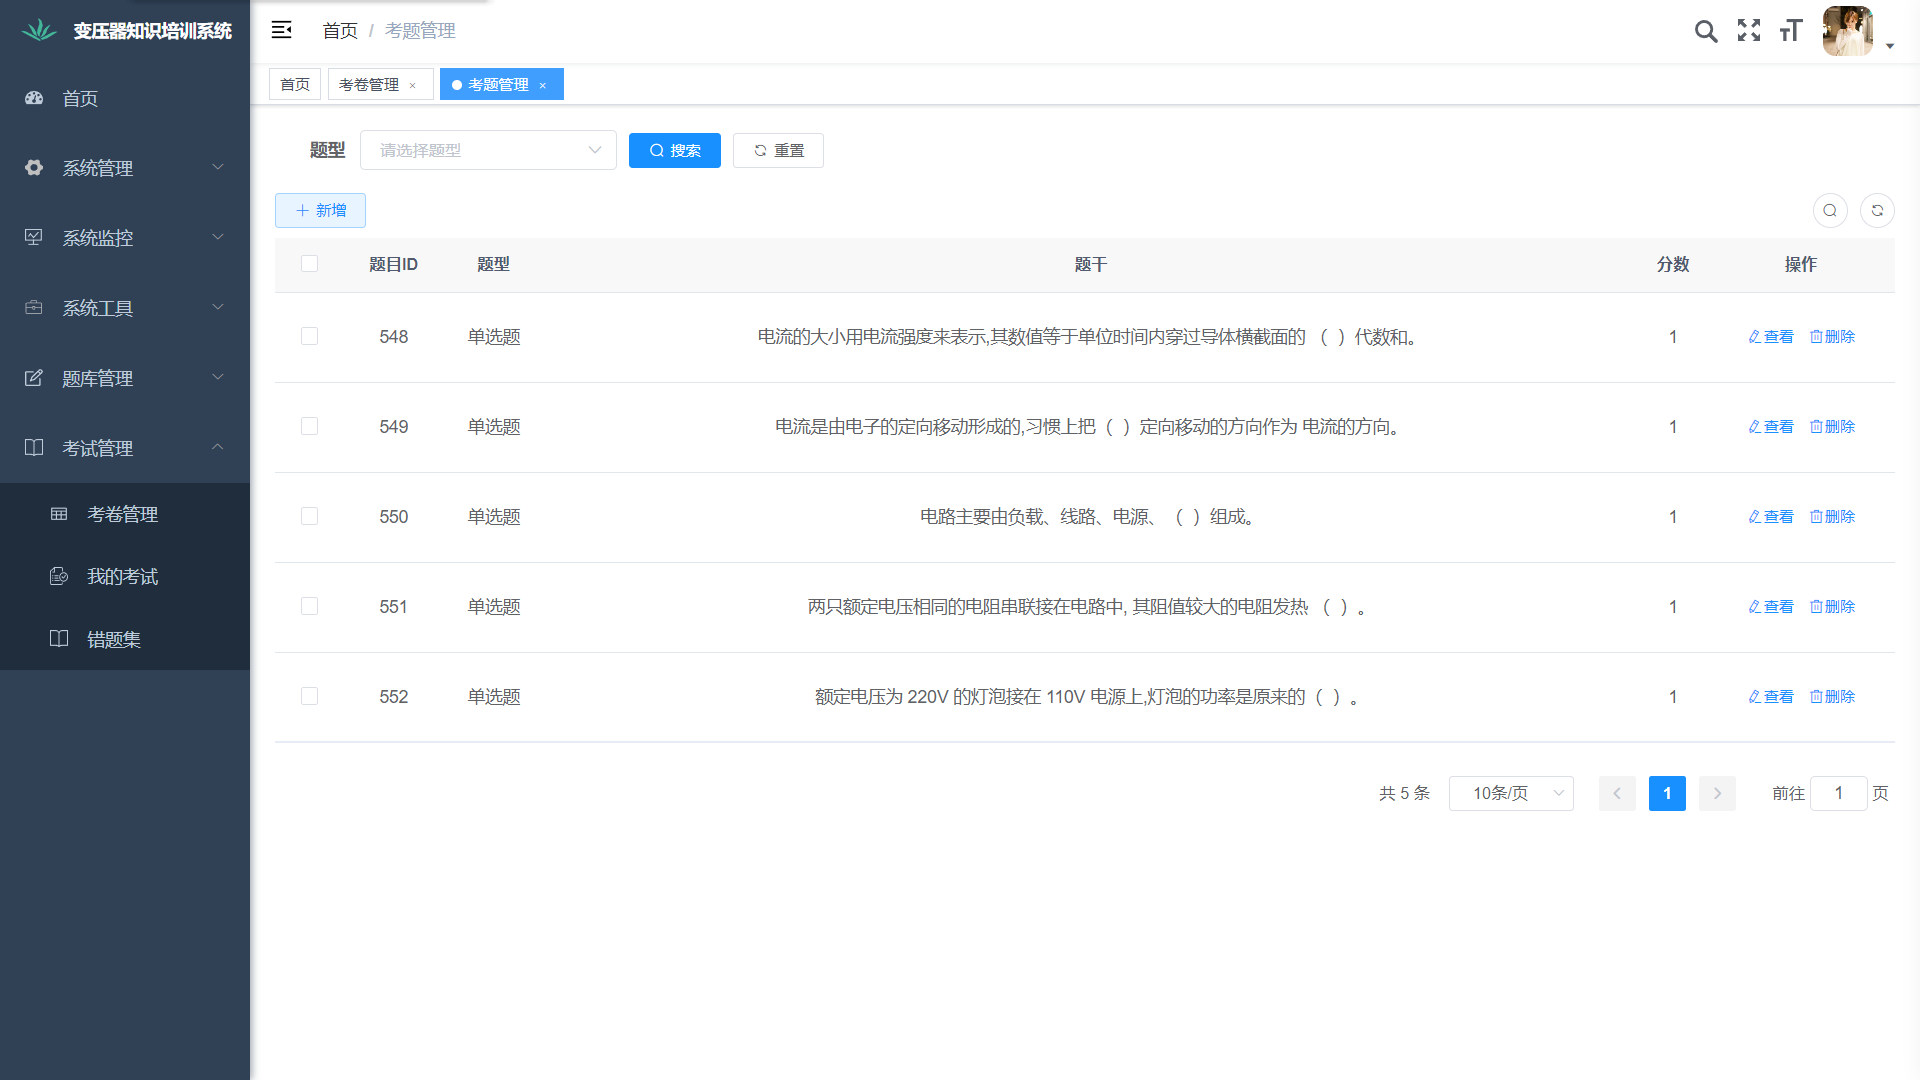Open the 请选择题型 dropdown
The height and width of the screenshot is (1080, 1920).
click(x=488, y=150)
